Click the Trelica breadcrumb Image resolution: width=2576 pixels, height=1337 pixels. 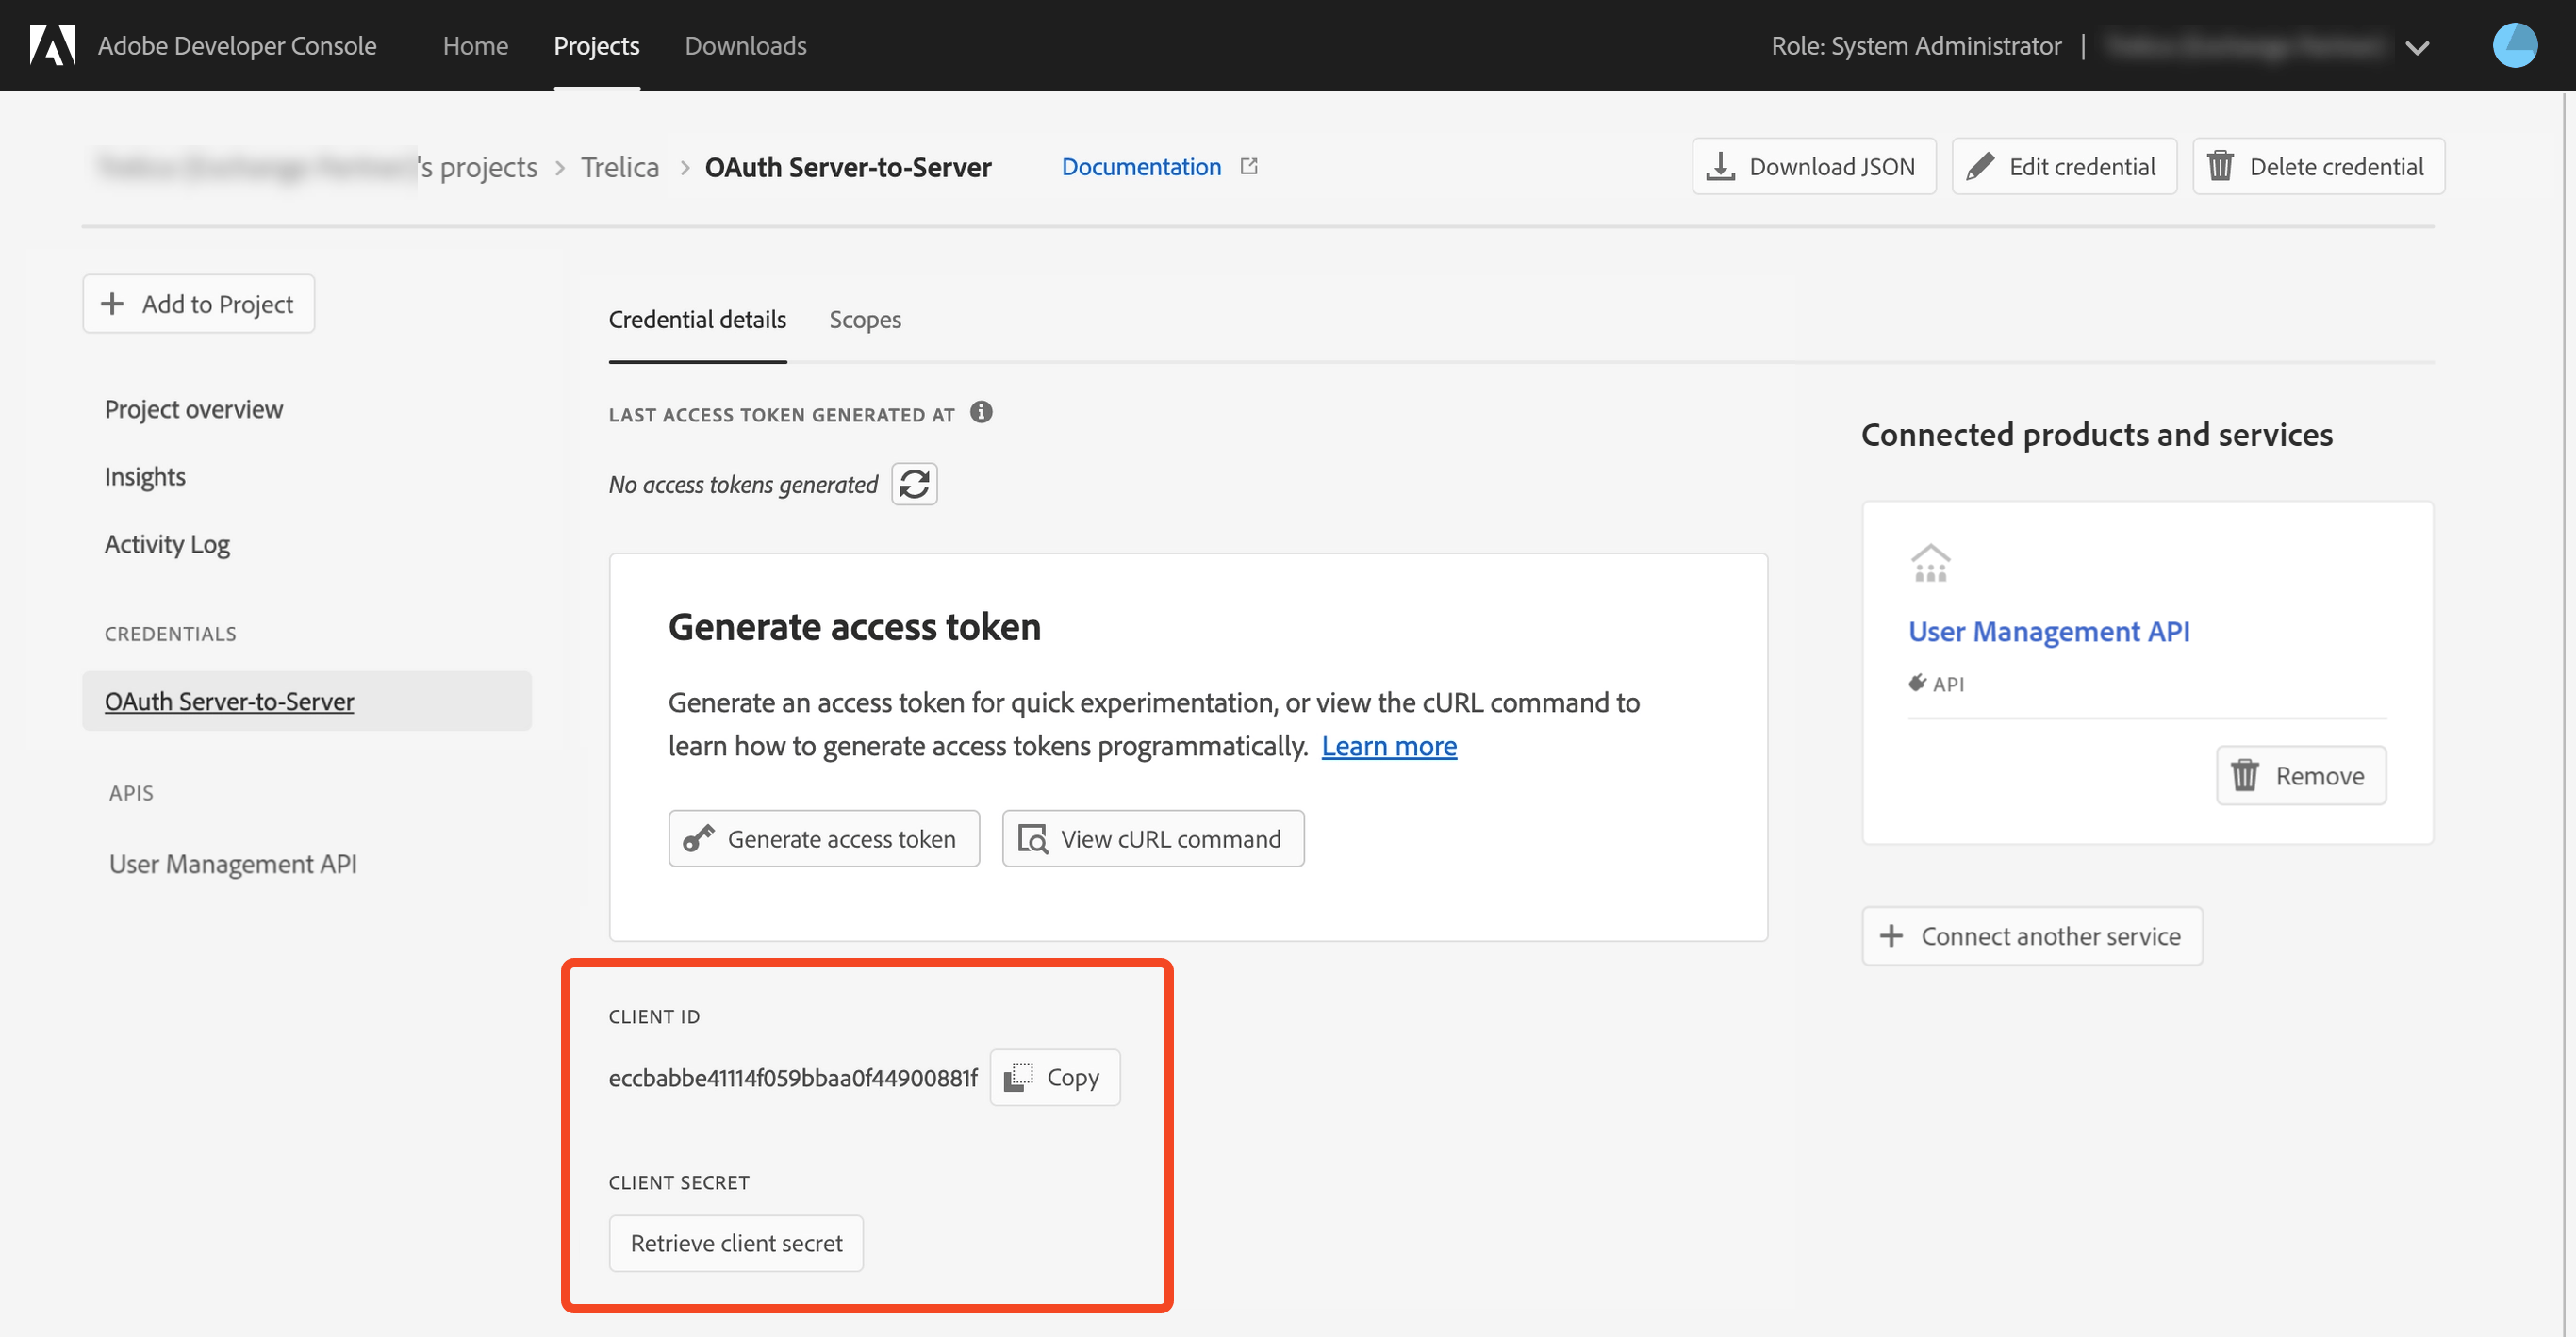pos(620,167)
